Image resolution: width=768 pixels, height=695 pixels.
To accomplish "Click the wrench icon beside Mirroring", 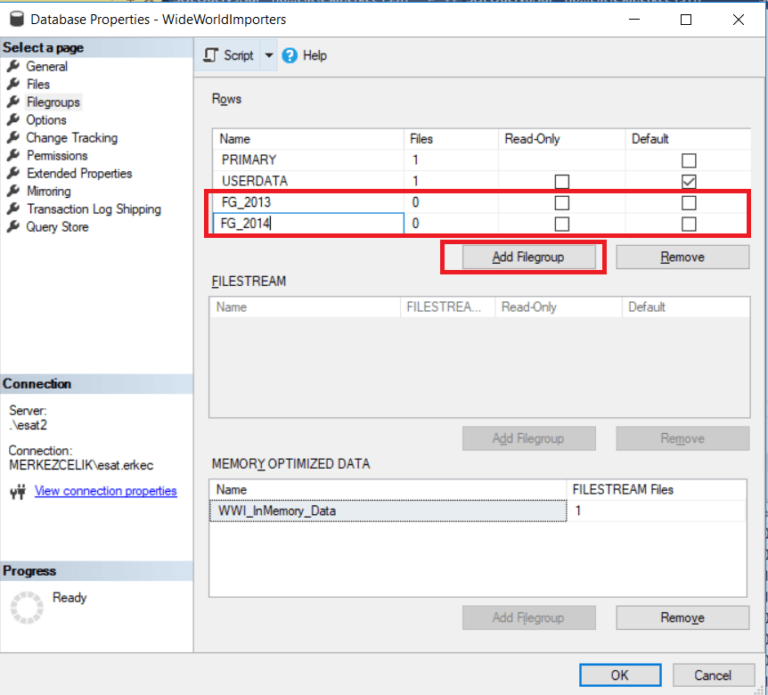I will [x=13, y=191].
